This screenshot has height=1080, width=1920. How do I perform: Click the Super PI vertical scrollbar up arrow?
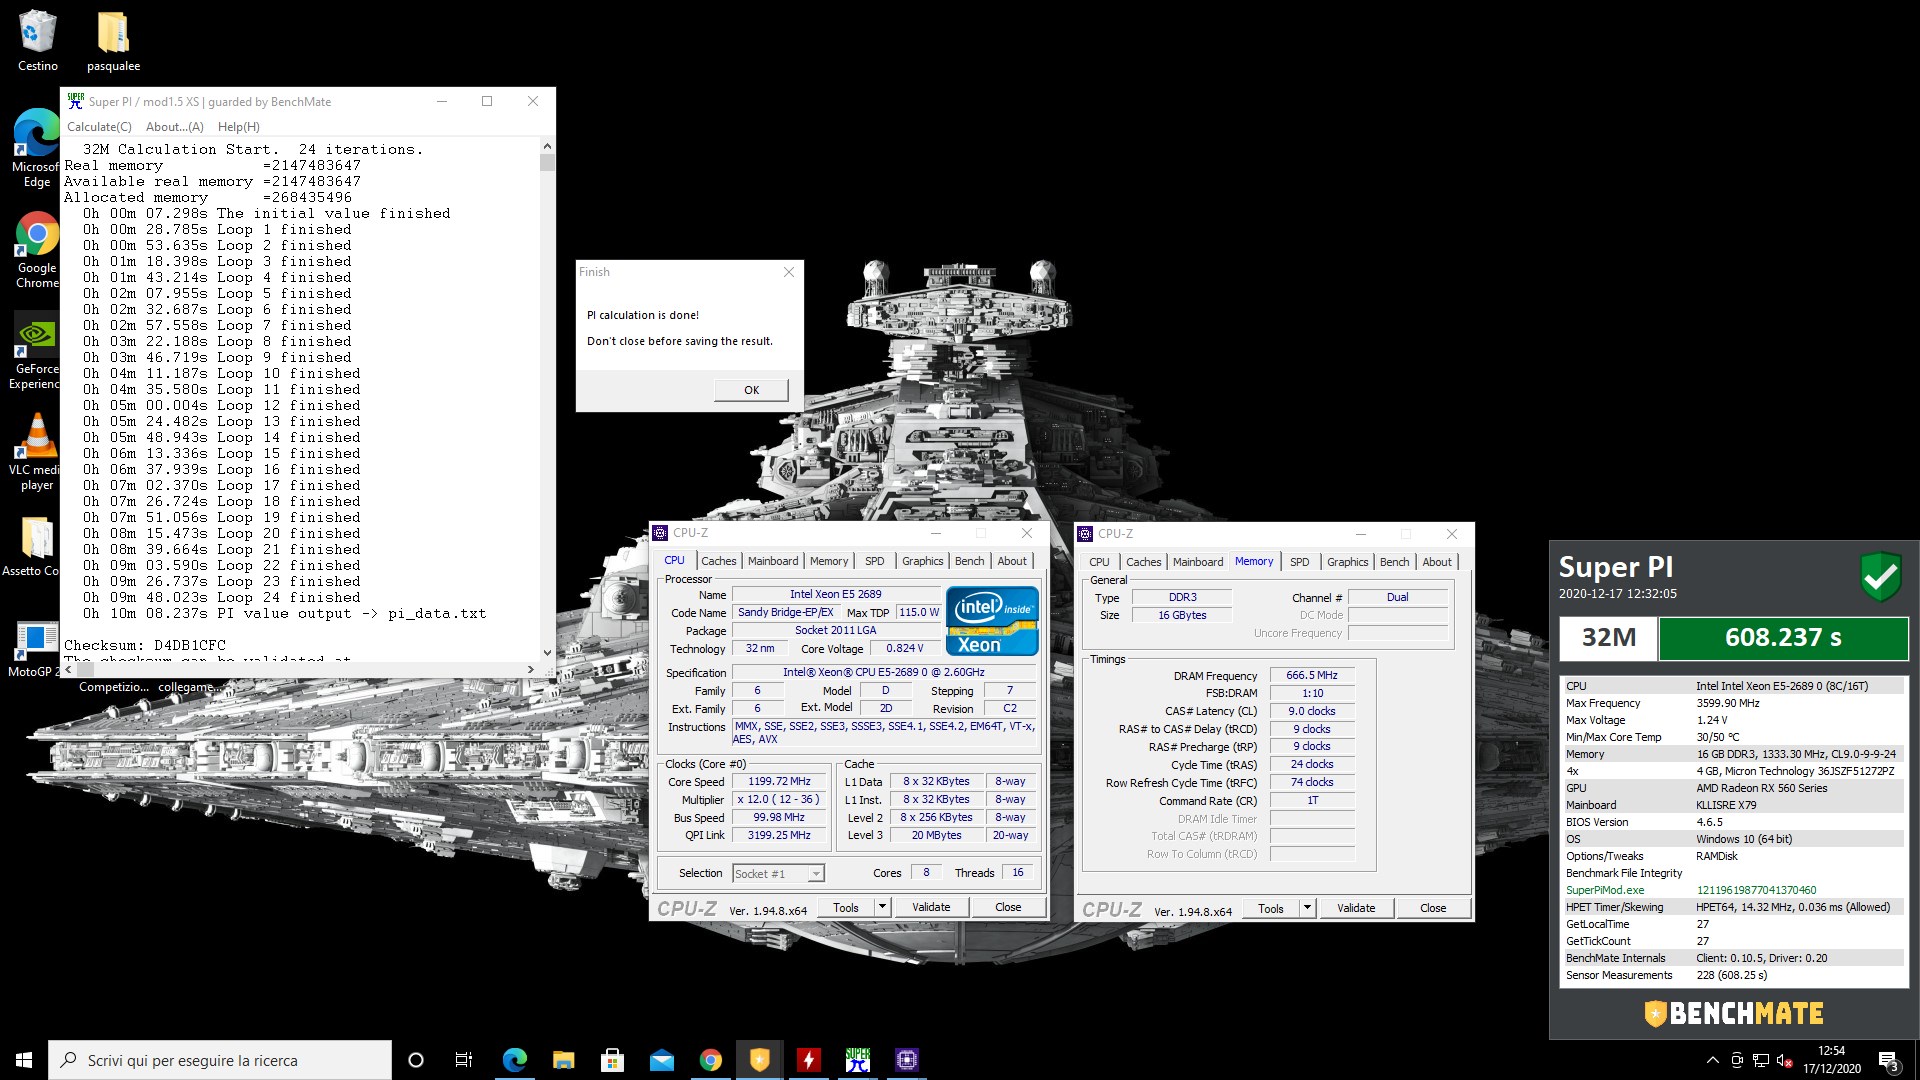tap(547, 147)
